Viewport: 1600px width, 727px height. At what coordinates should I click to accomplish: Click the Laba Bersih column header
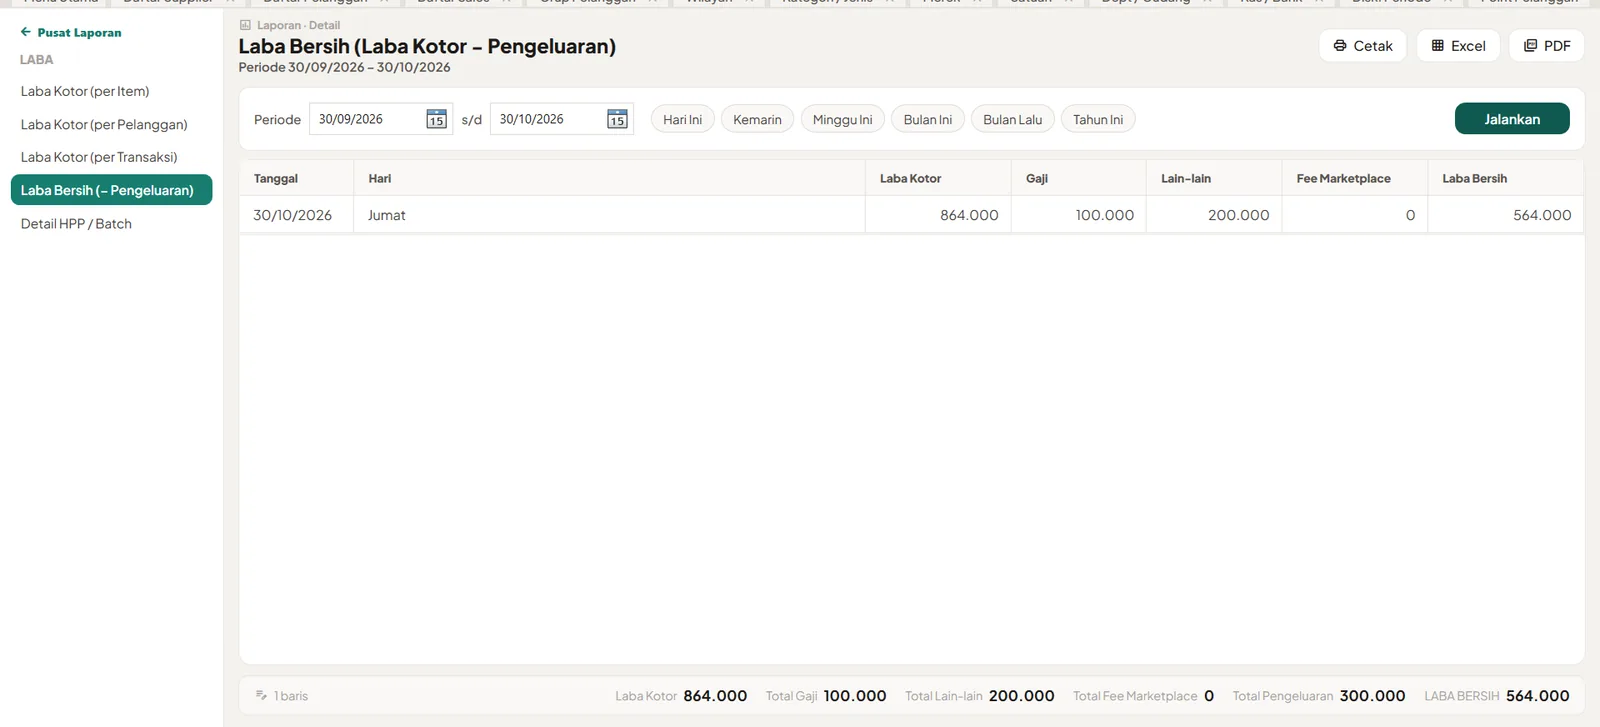[1506, 178]
